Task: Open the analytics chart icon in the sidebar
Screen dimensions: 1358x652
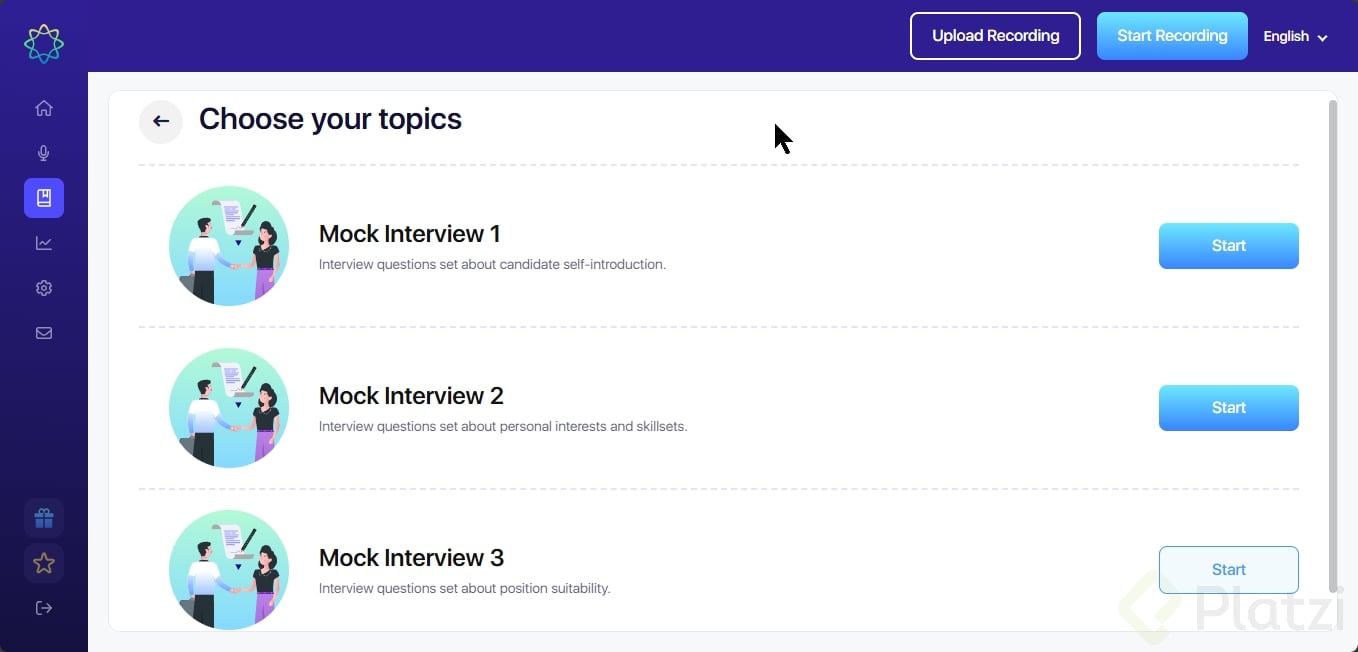Action: [x=44, y=243]
